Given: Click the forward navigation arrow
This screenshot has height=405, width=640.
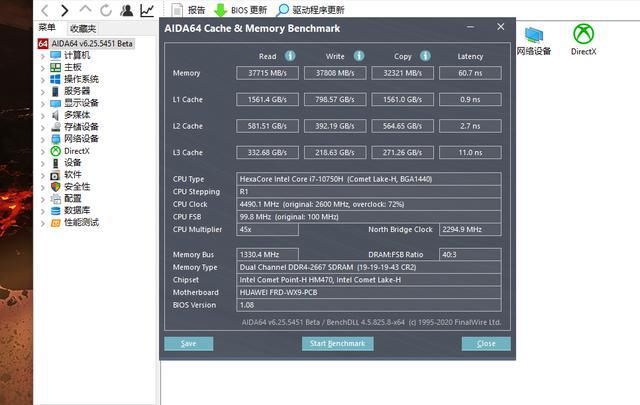Looking at the screenshot, I should pos(65,10).
